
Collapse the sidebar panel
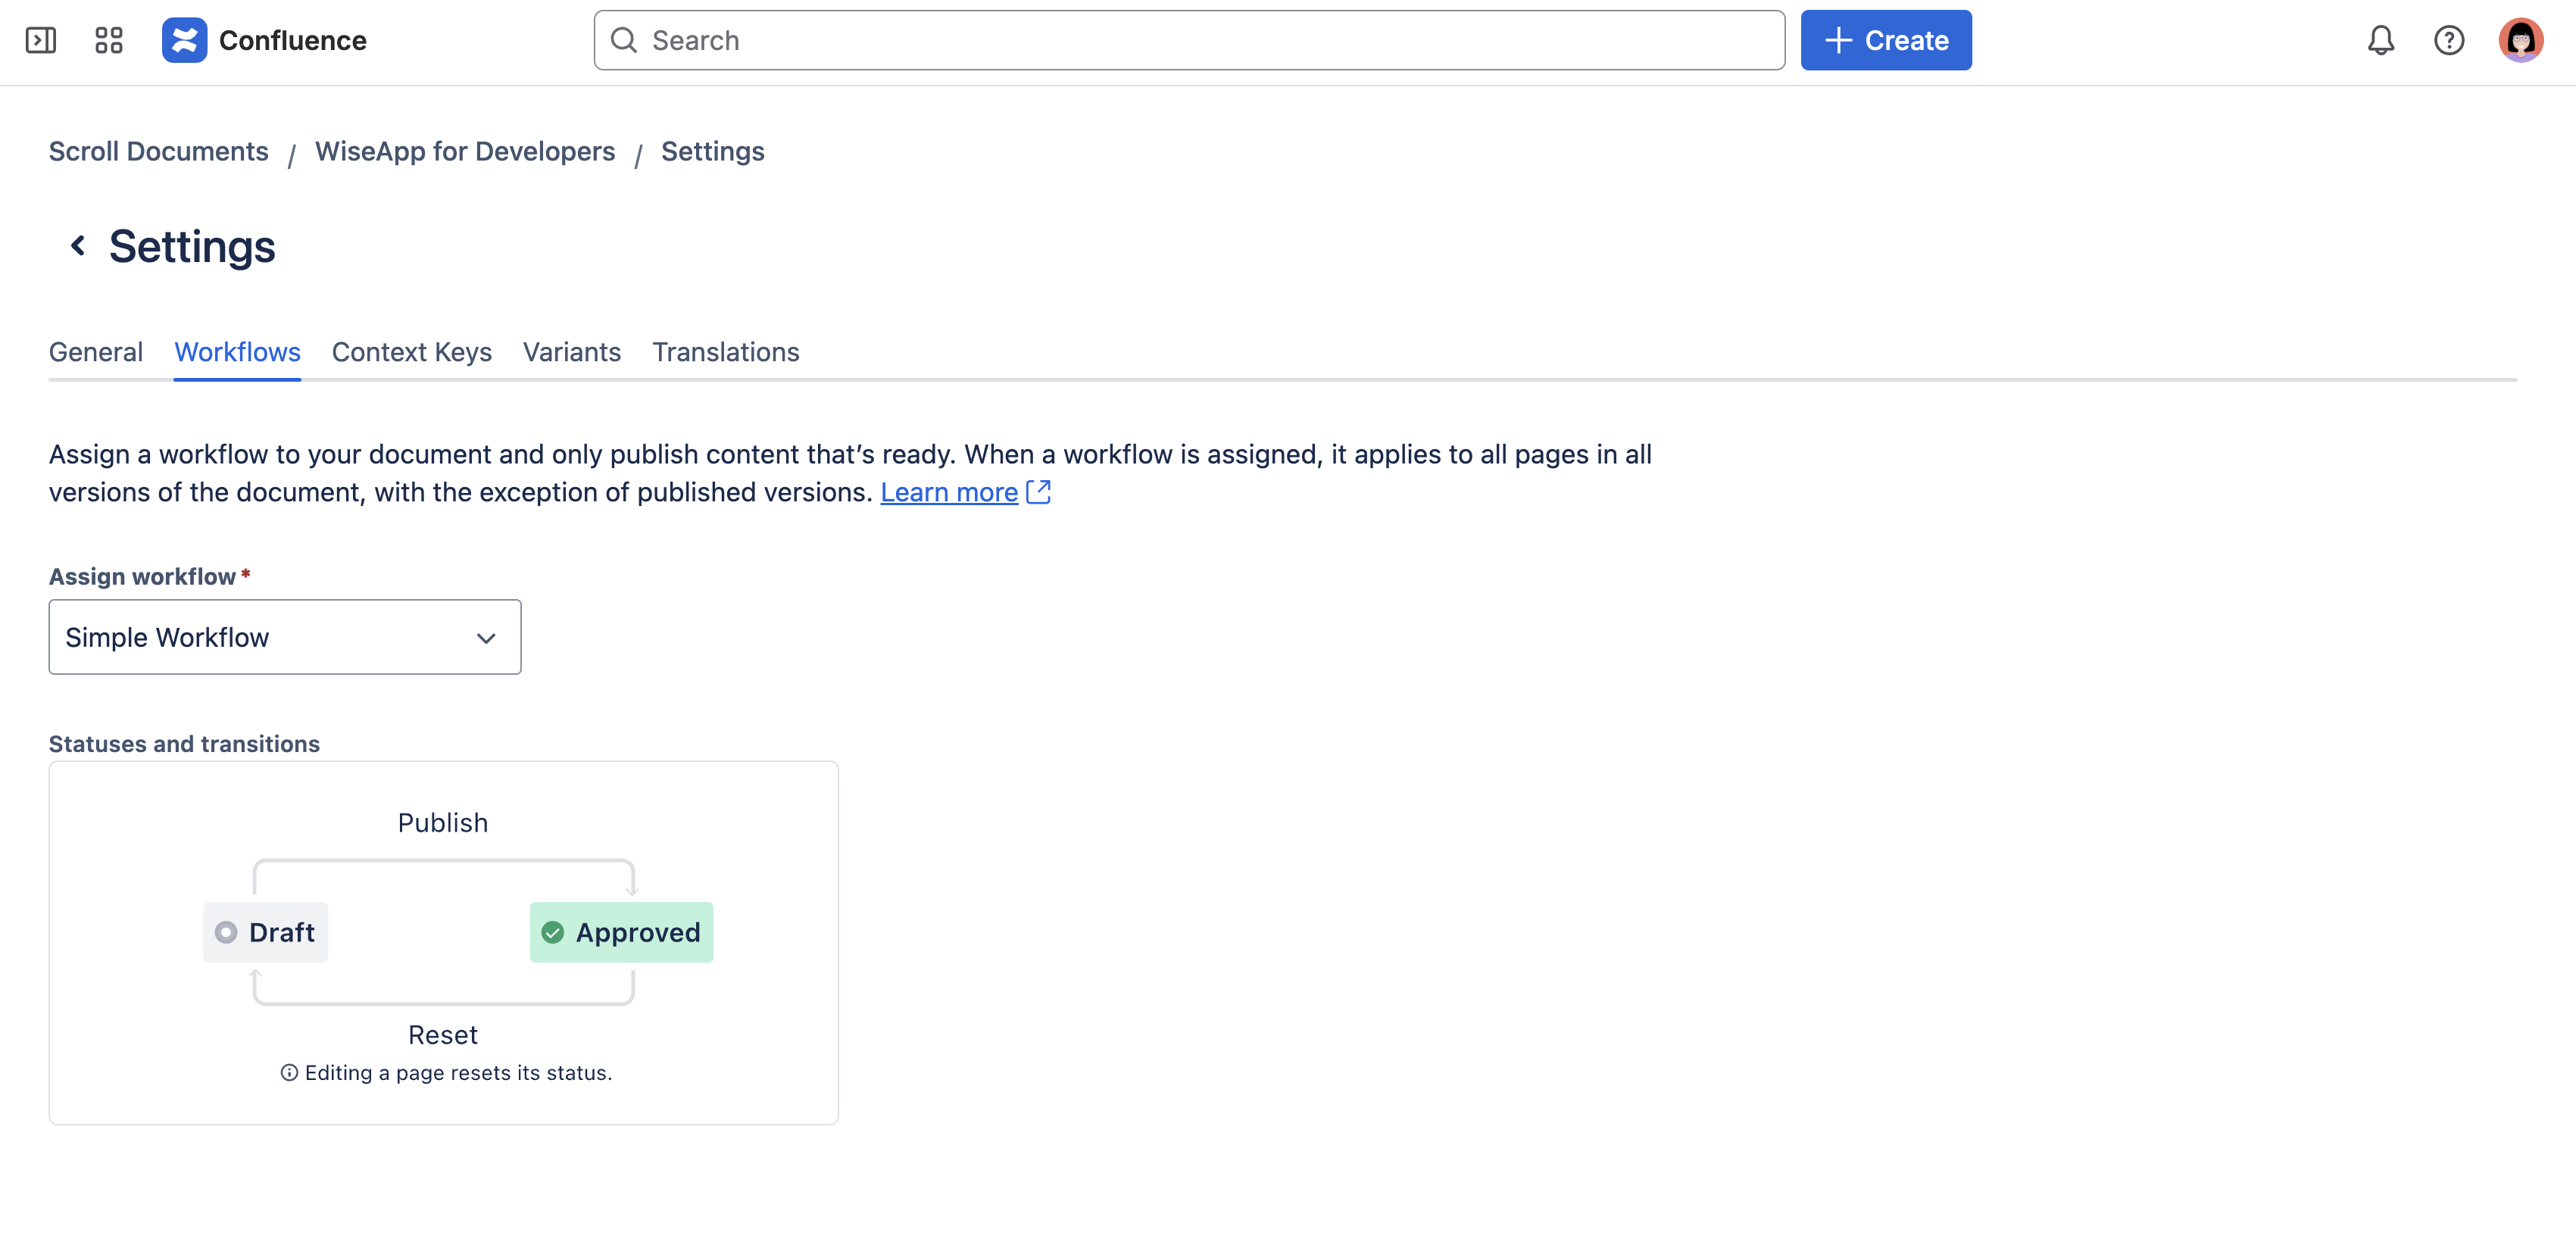coord(41,40)
